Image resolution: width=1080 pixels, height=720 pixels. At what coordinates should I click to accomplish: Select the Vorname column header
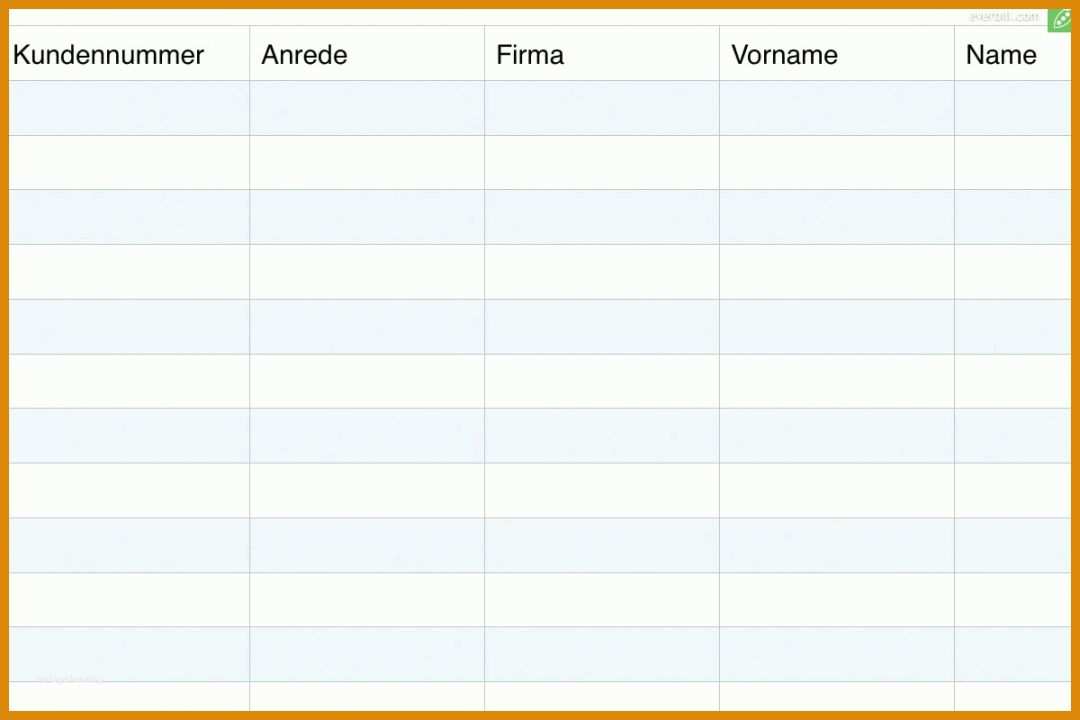(784, 55)
